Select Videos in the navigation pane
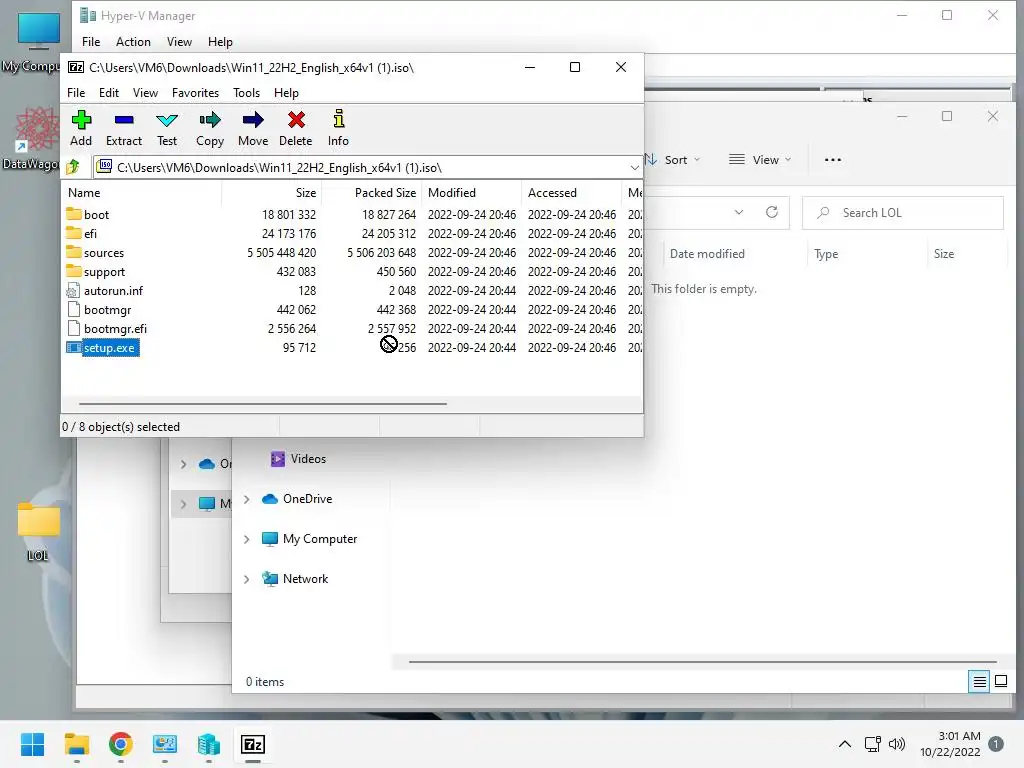Image resolution: width=1024 pixels, height=768 pixels. pyautogui.click(x=298, y=459)
